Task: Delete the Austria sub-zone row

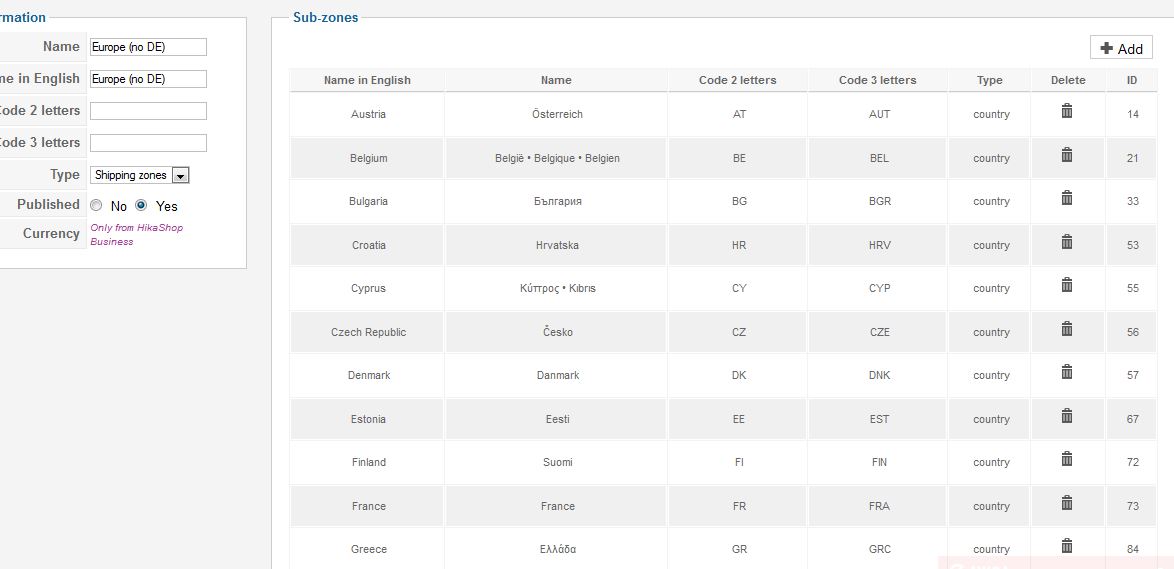Action: coord(1067,111)
